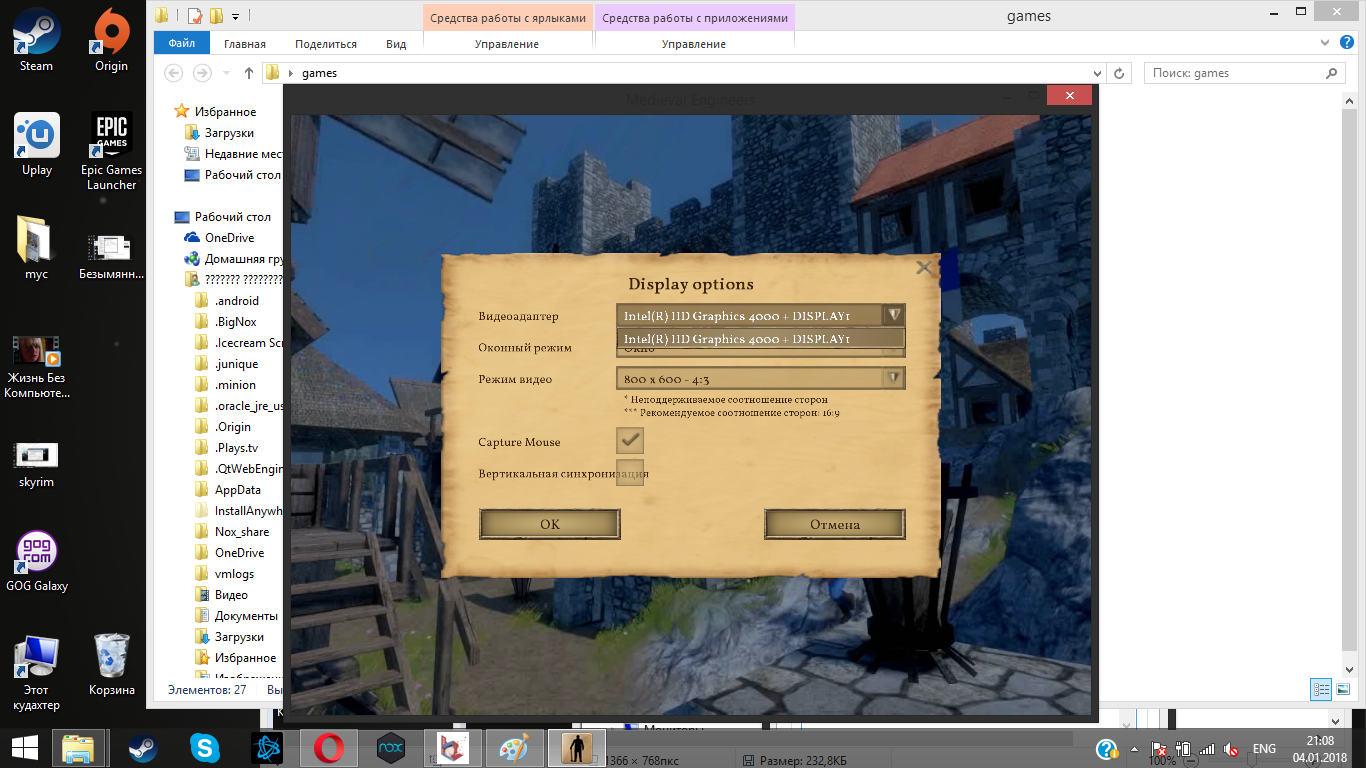The width and height of the screenshot is (1366, 768).
Task: Open File Explorer from the taskbar
Action: (x=79, y=748)
